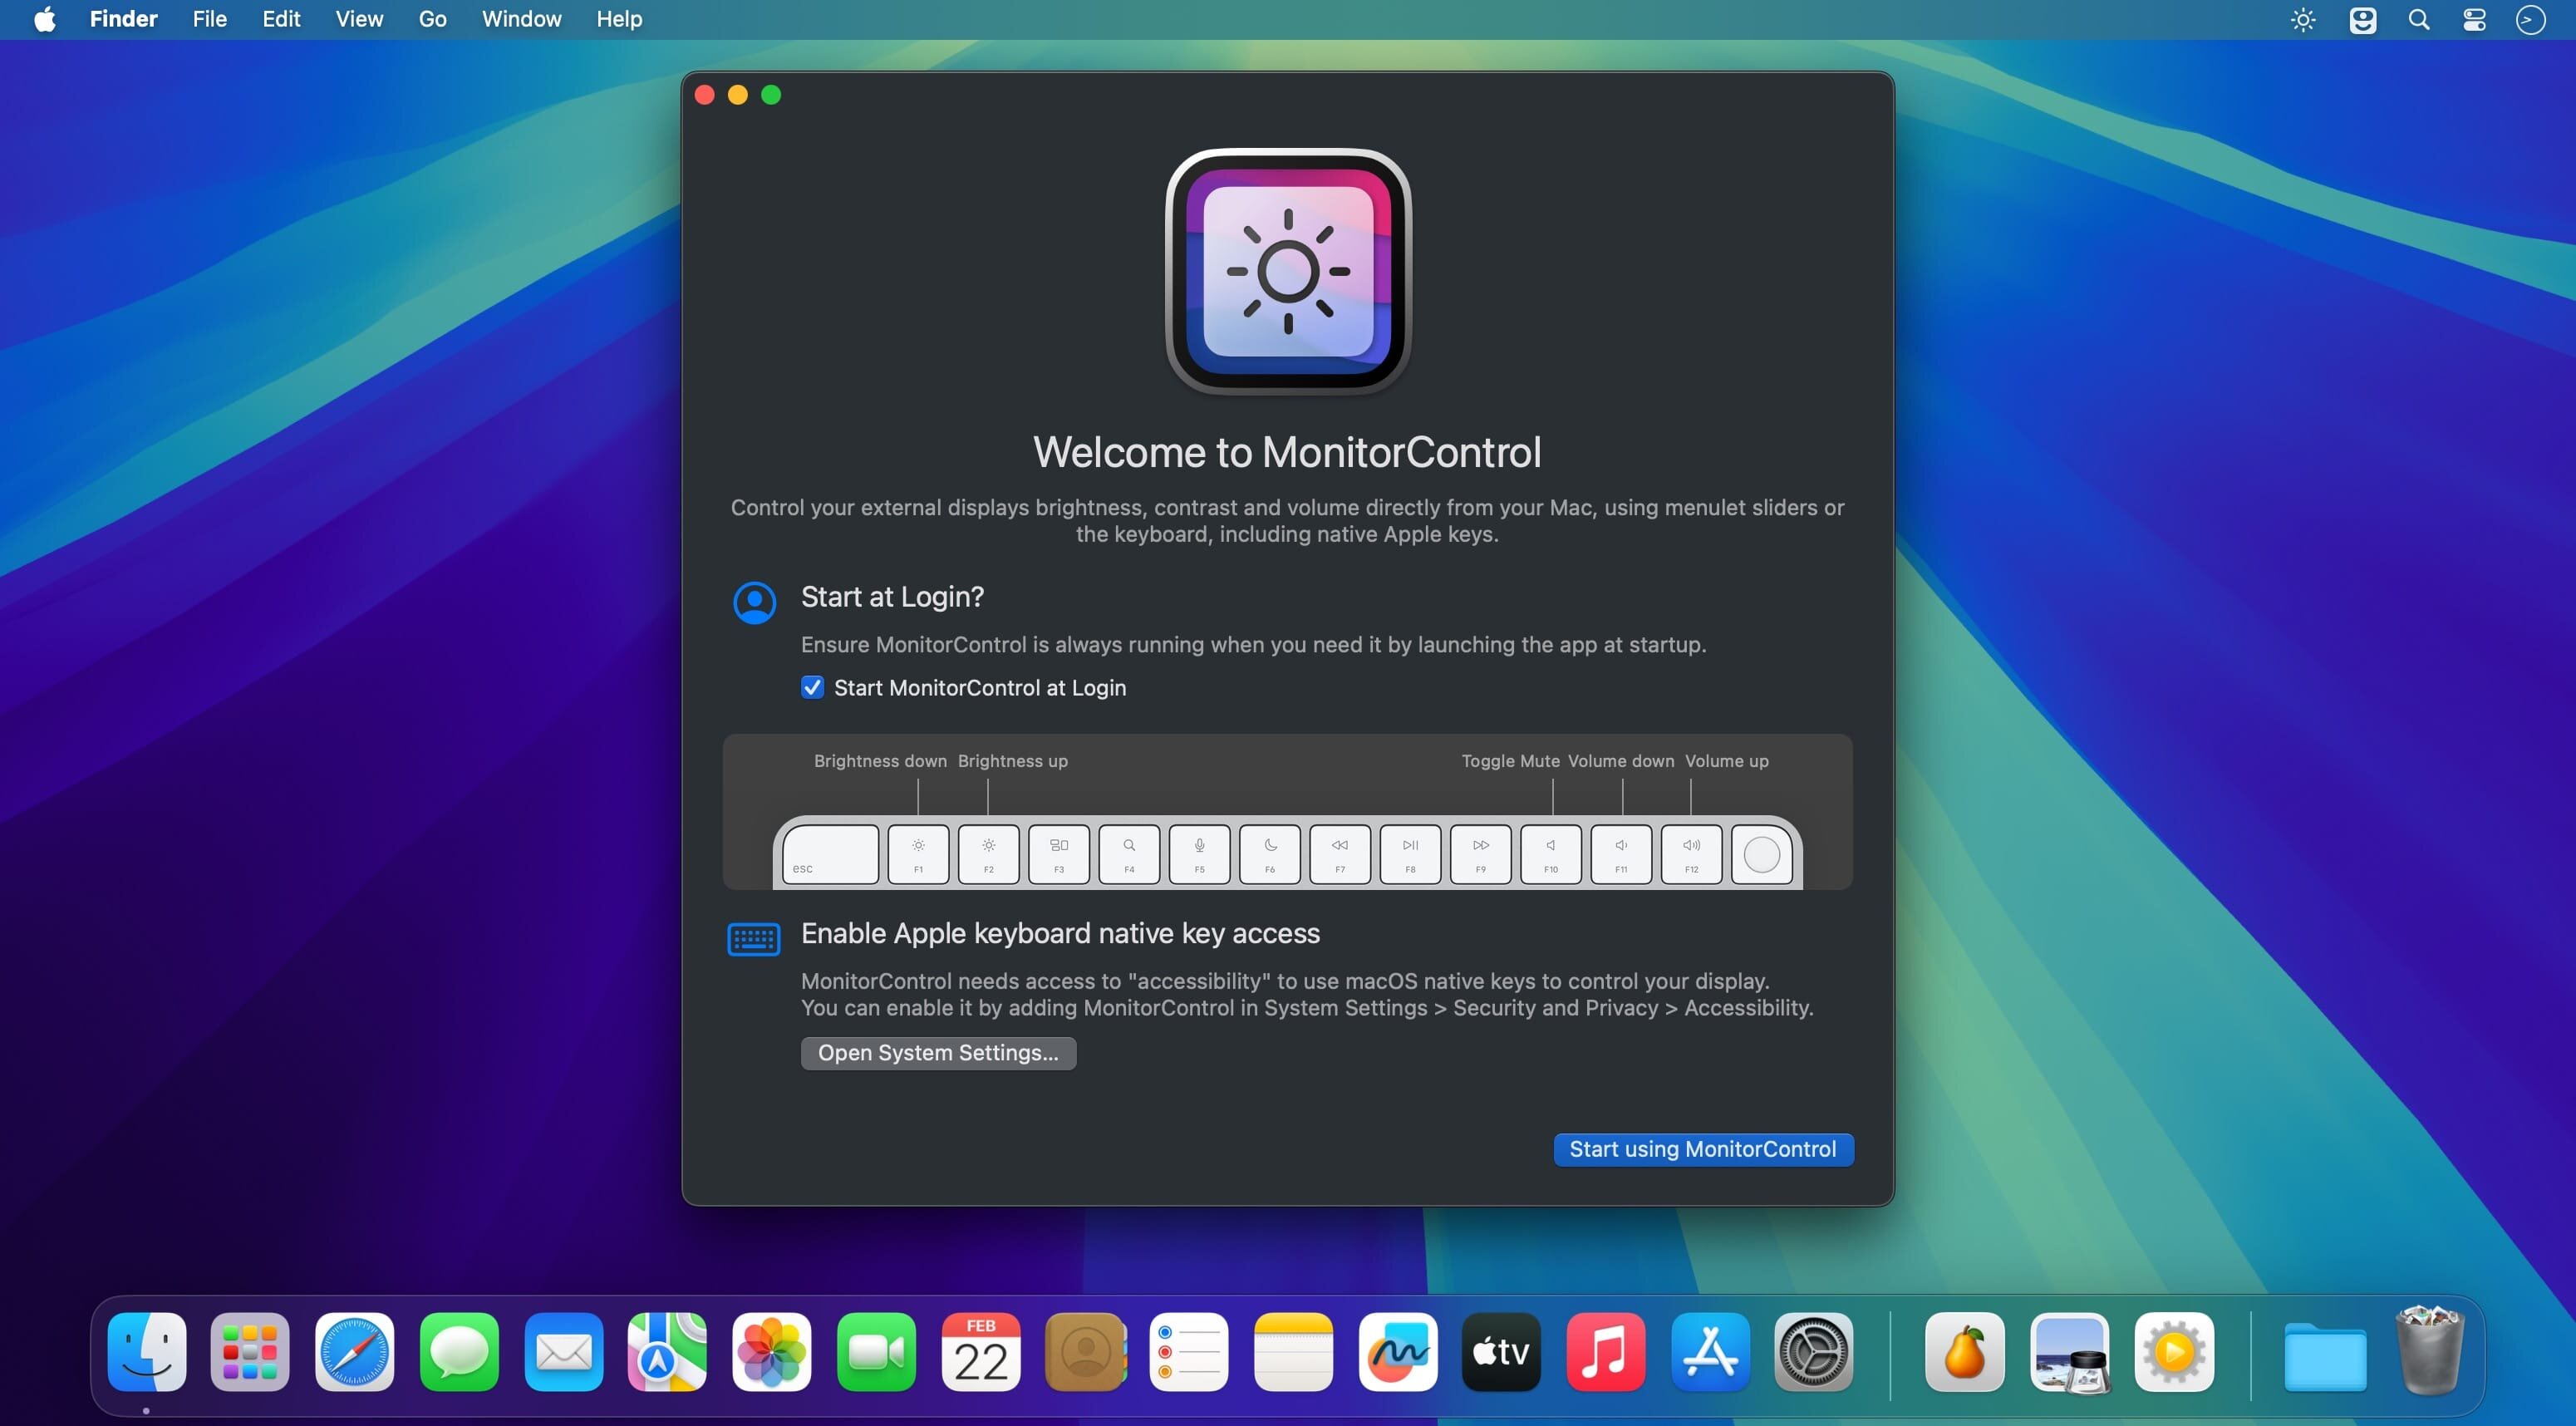Uncheck Start MonitorControl at Login
The width and height of the screenshot is (2576, 1426).
812,687
